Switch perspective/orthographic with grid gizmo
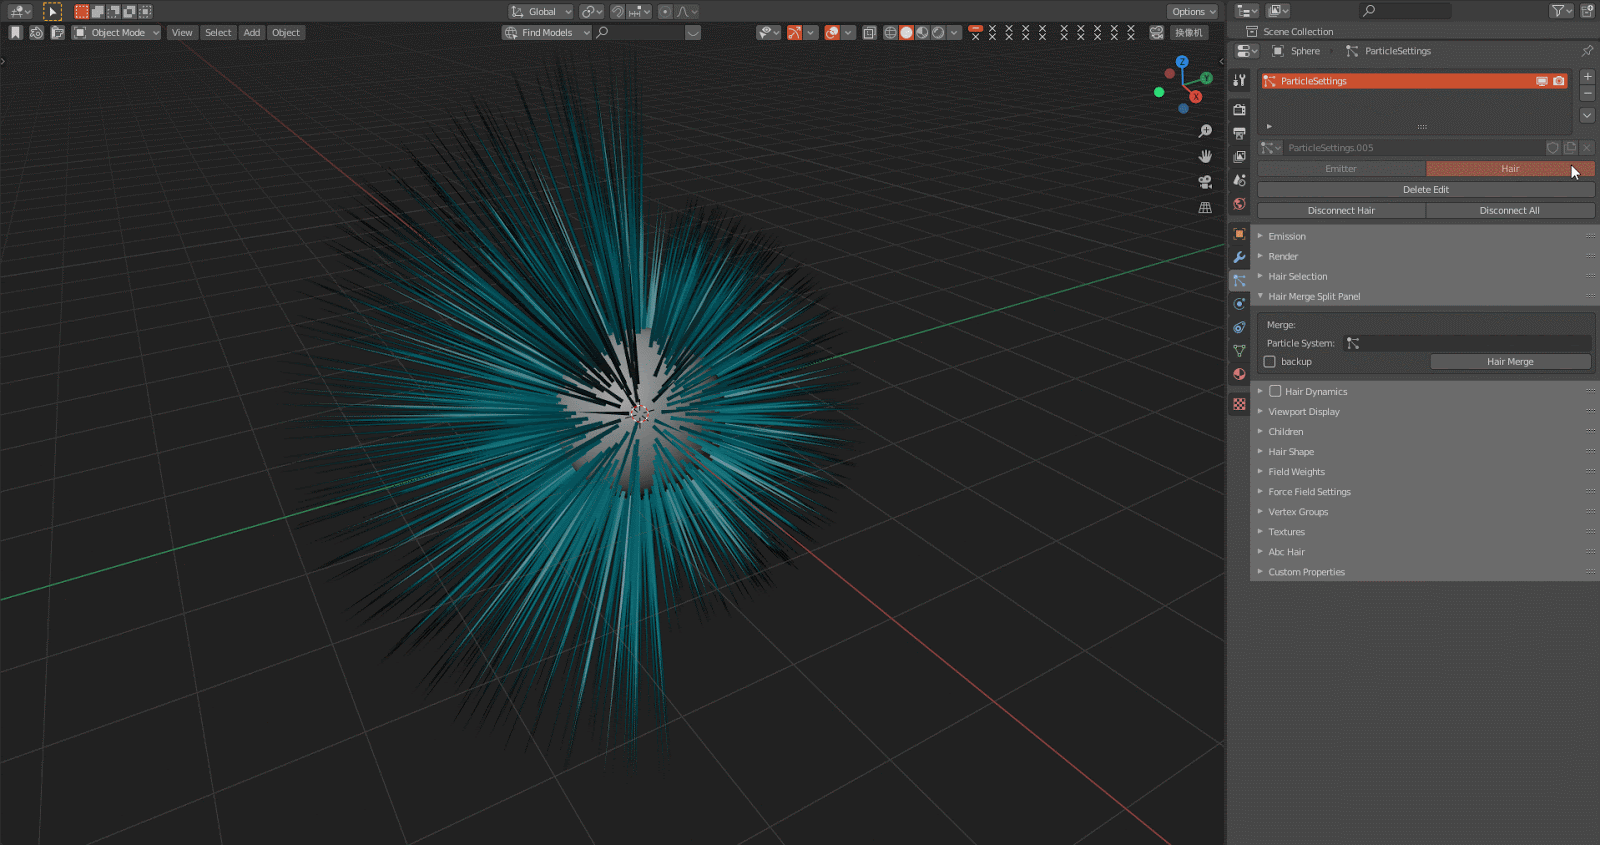 pos(1205,208)
